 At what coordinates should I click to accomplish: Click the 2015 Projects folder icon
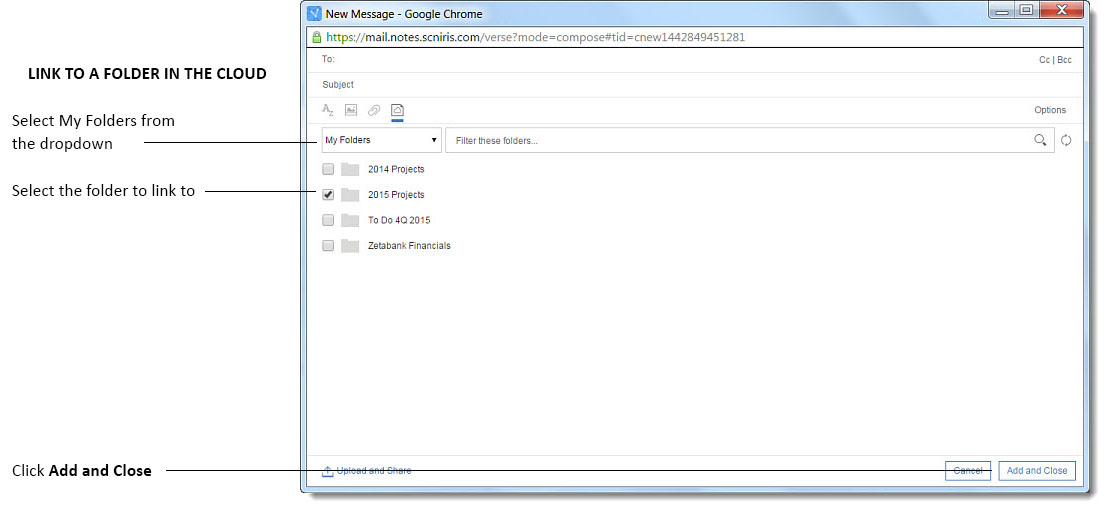click(x=350, y=194)
